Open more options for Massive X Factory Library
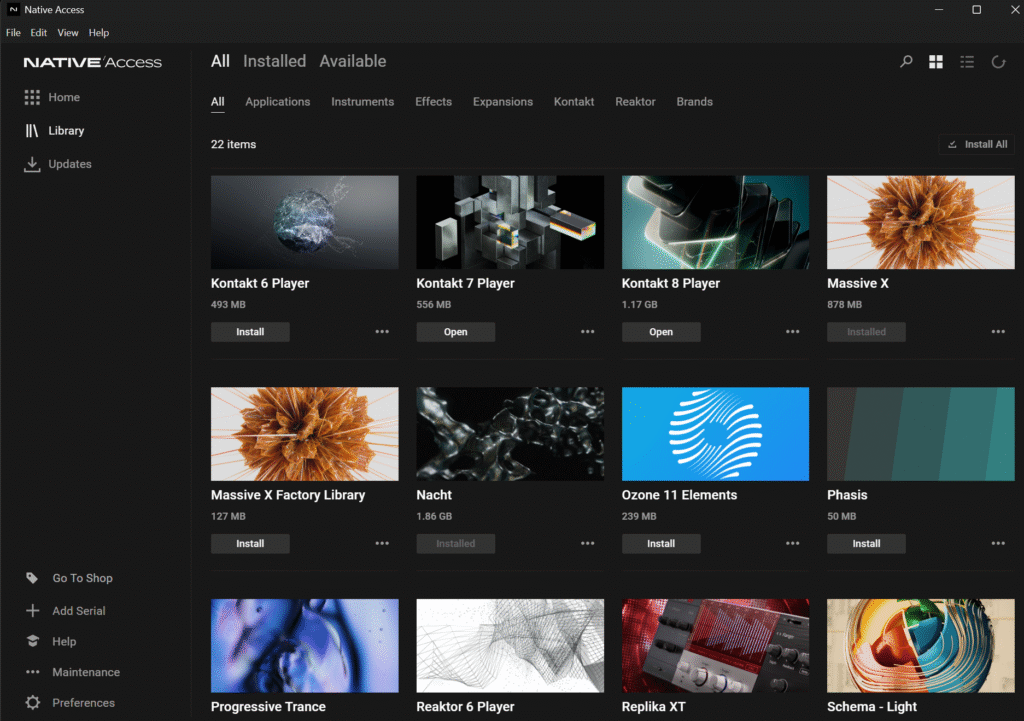1024x721 pixels. click(382, 543)
